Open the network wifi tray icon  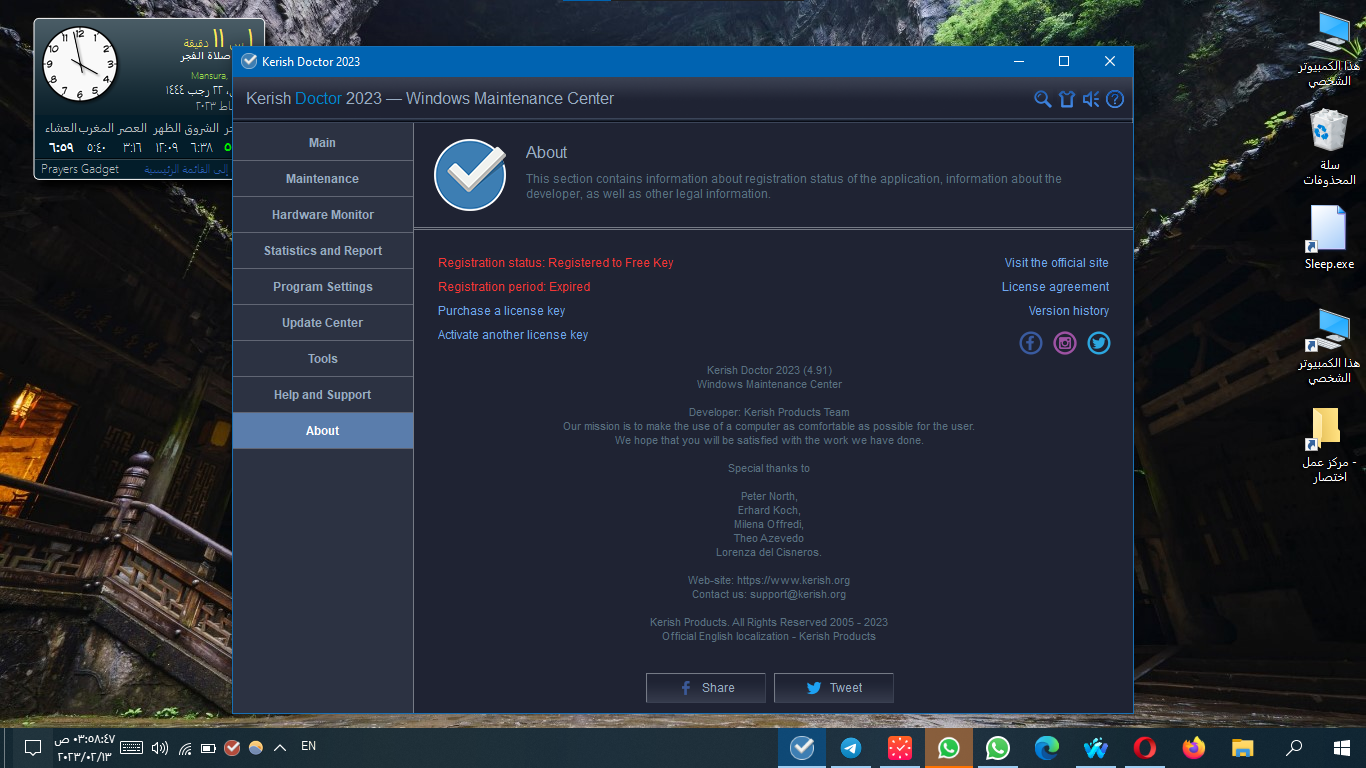[x=185, y=747]
